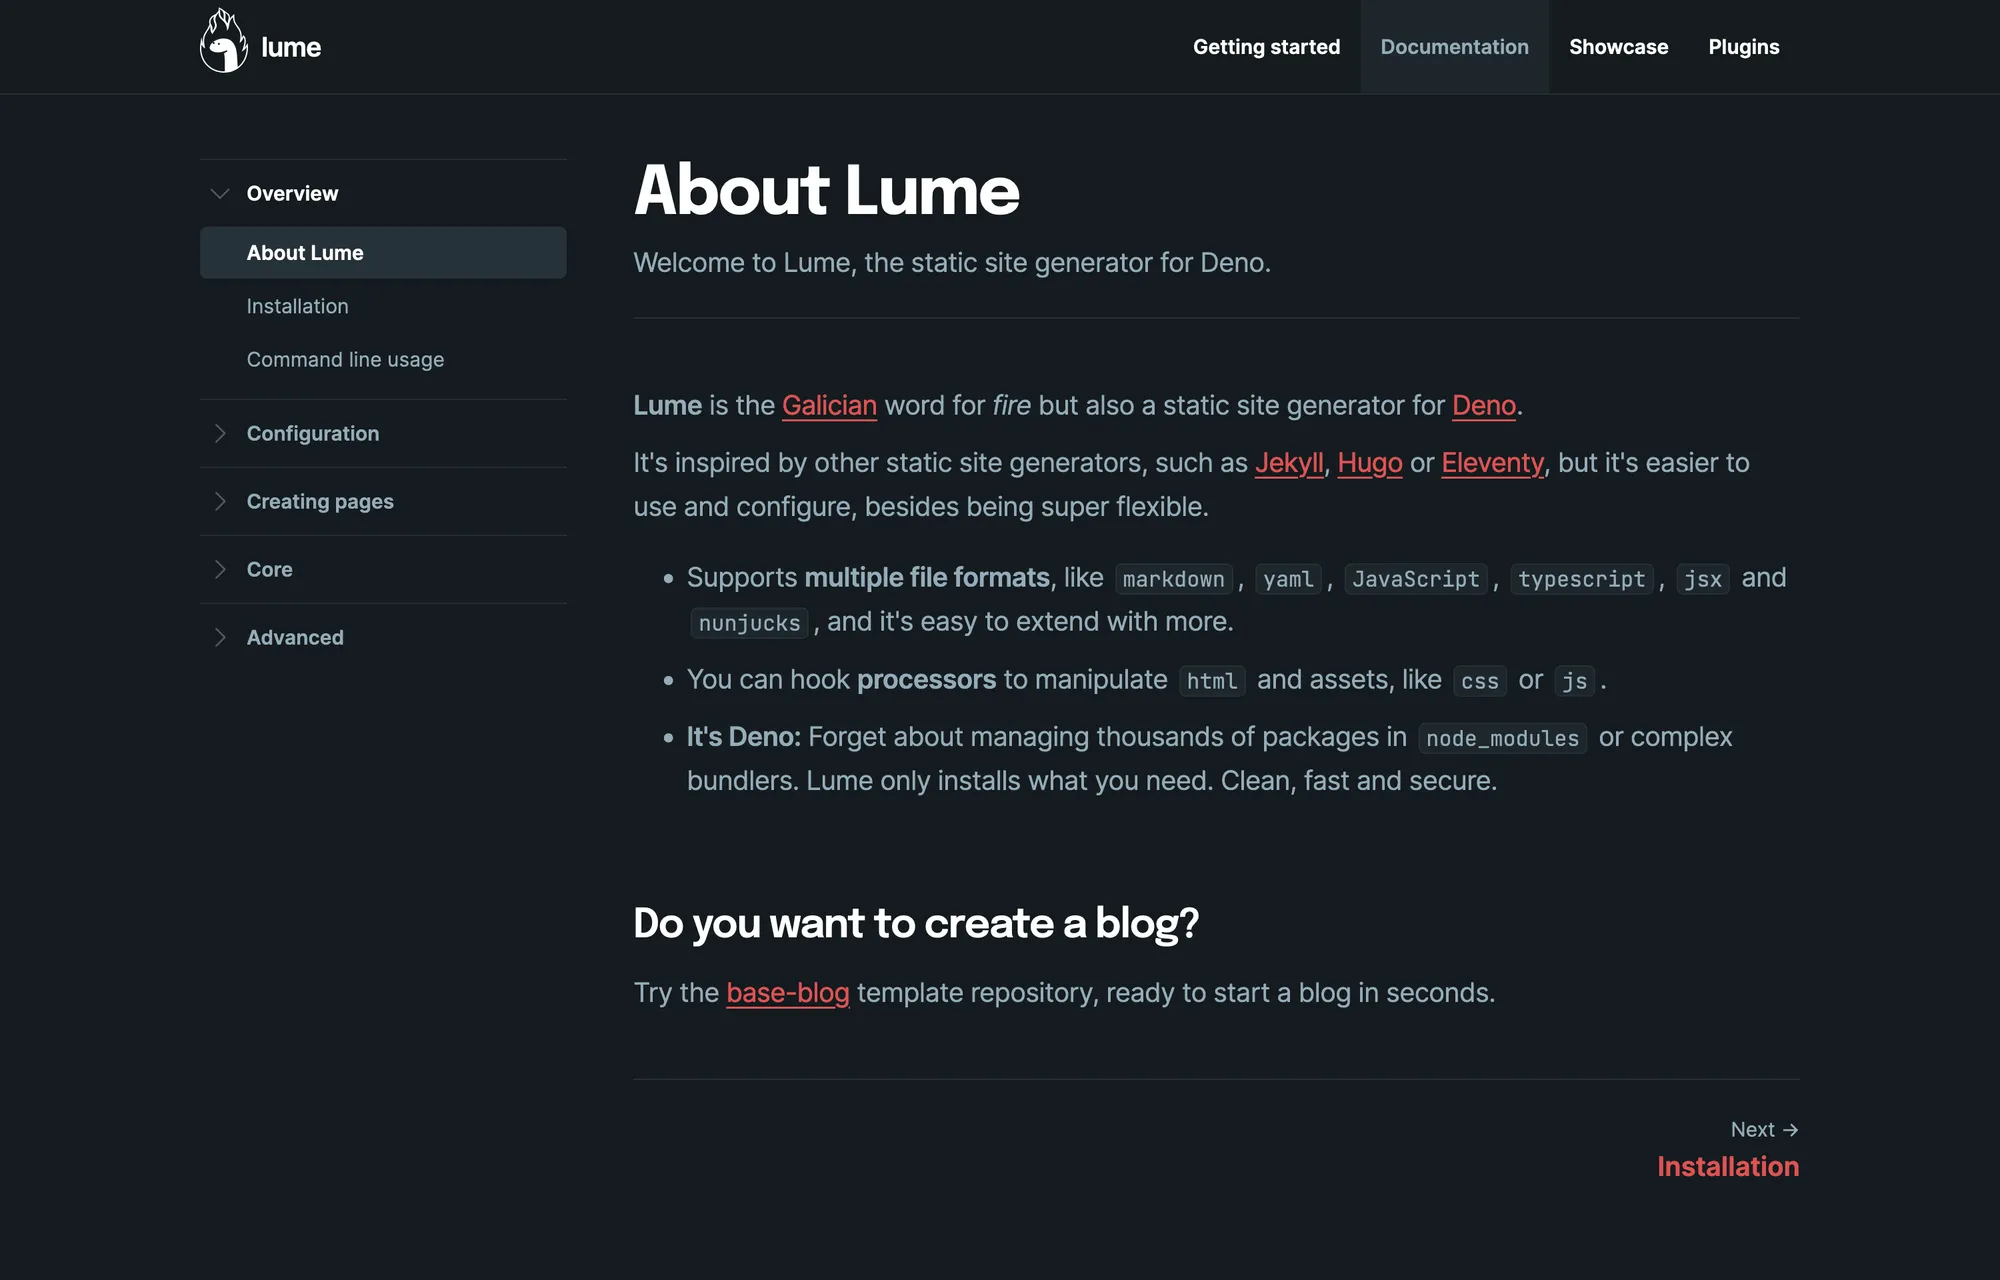The width and height of the screenshot is (2000, 1280).
Task: Click the yaml code tag
Action: [1288, 579]
